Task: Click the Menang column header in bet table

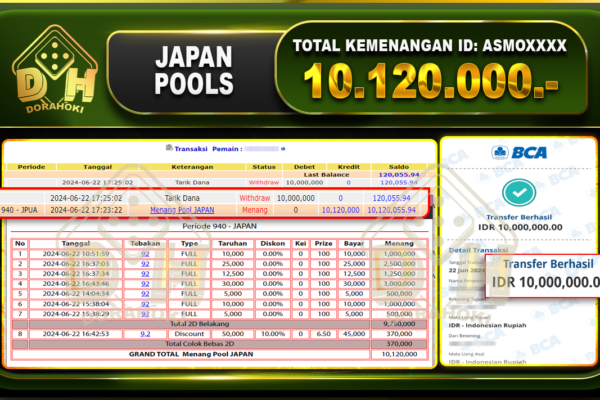Action: pos(399,243)
